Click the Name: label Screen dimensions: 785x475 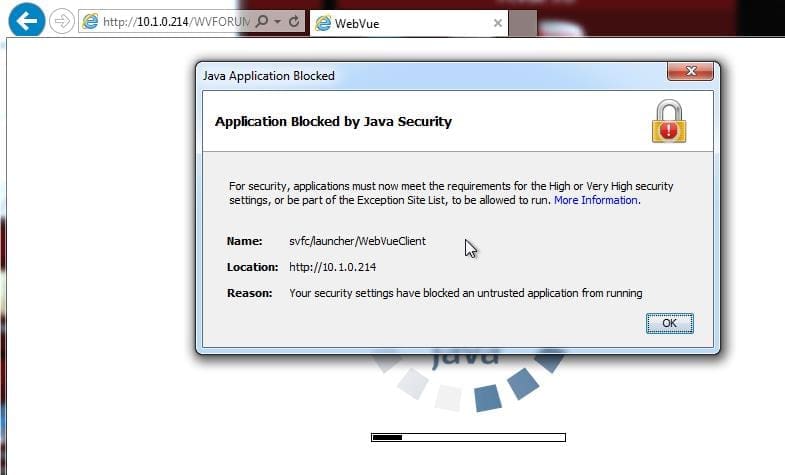coord(244,241)
